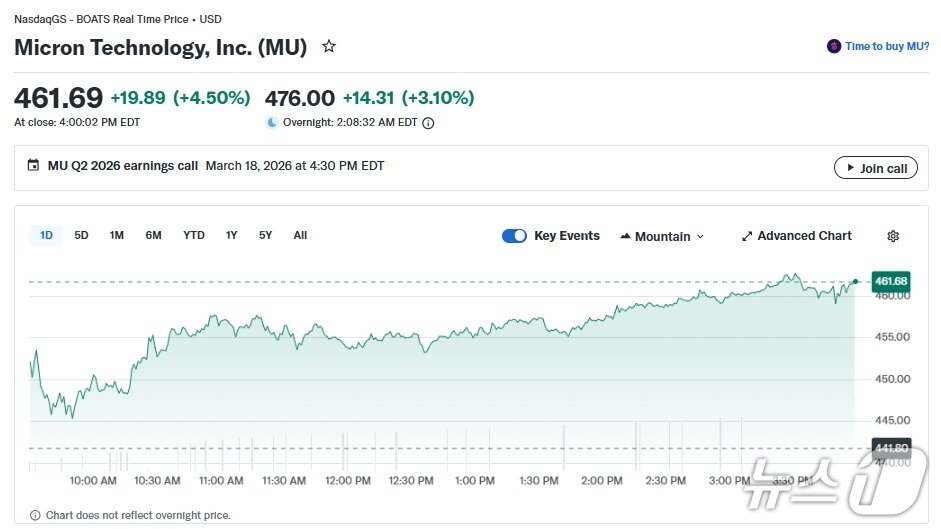941x529 pixels.
Task: Select the 1D time range tab
Action: 46,235
